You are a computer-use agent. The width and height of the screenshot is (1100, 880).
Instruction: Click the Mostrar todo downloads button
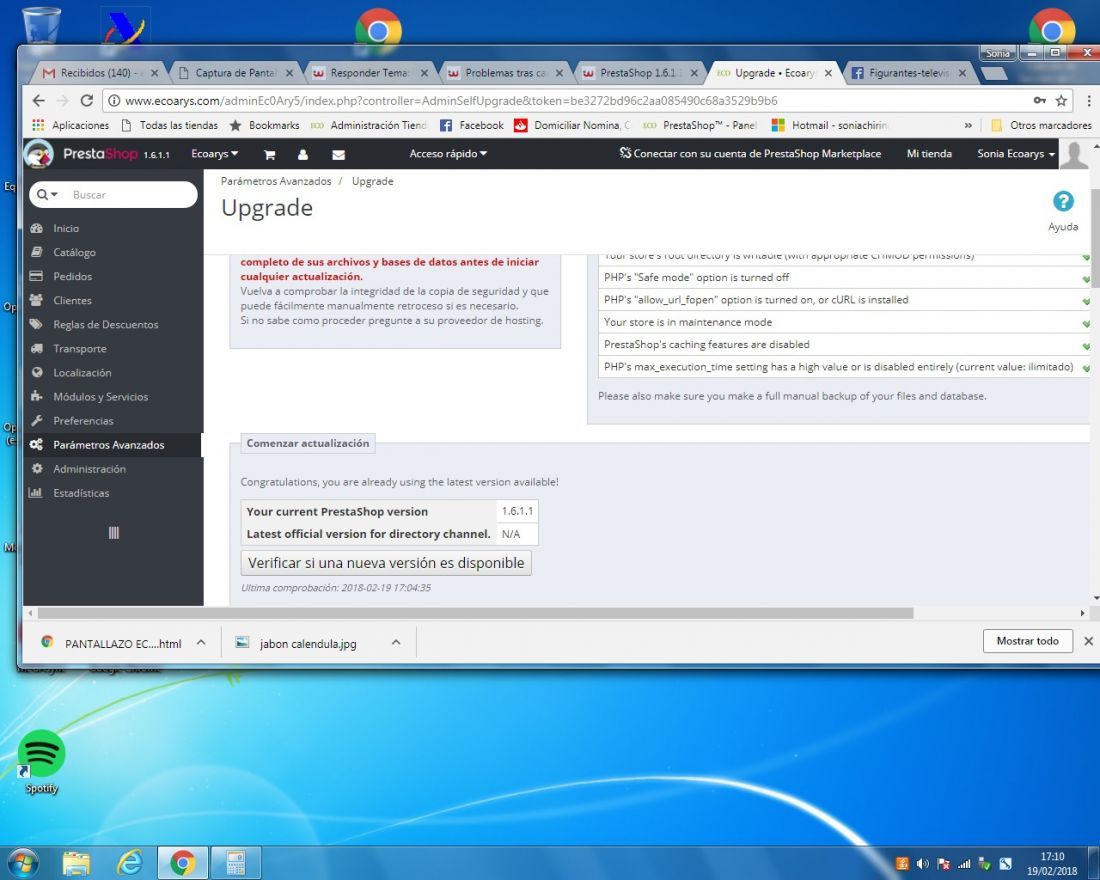click(1028, 641)
